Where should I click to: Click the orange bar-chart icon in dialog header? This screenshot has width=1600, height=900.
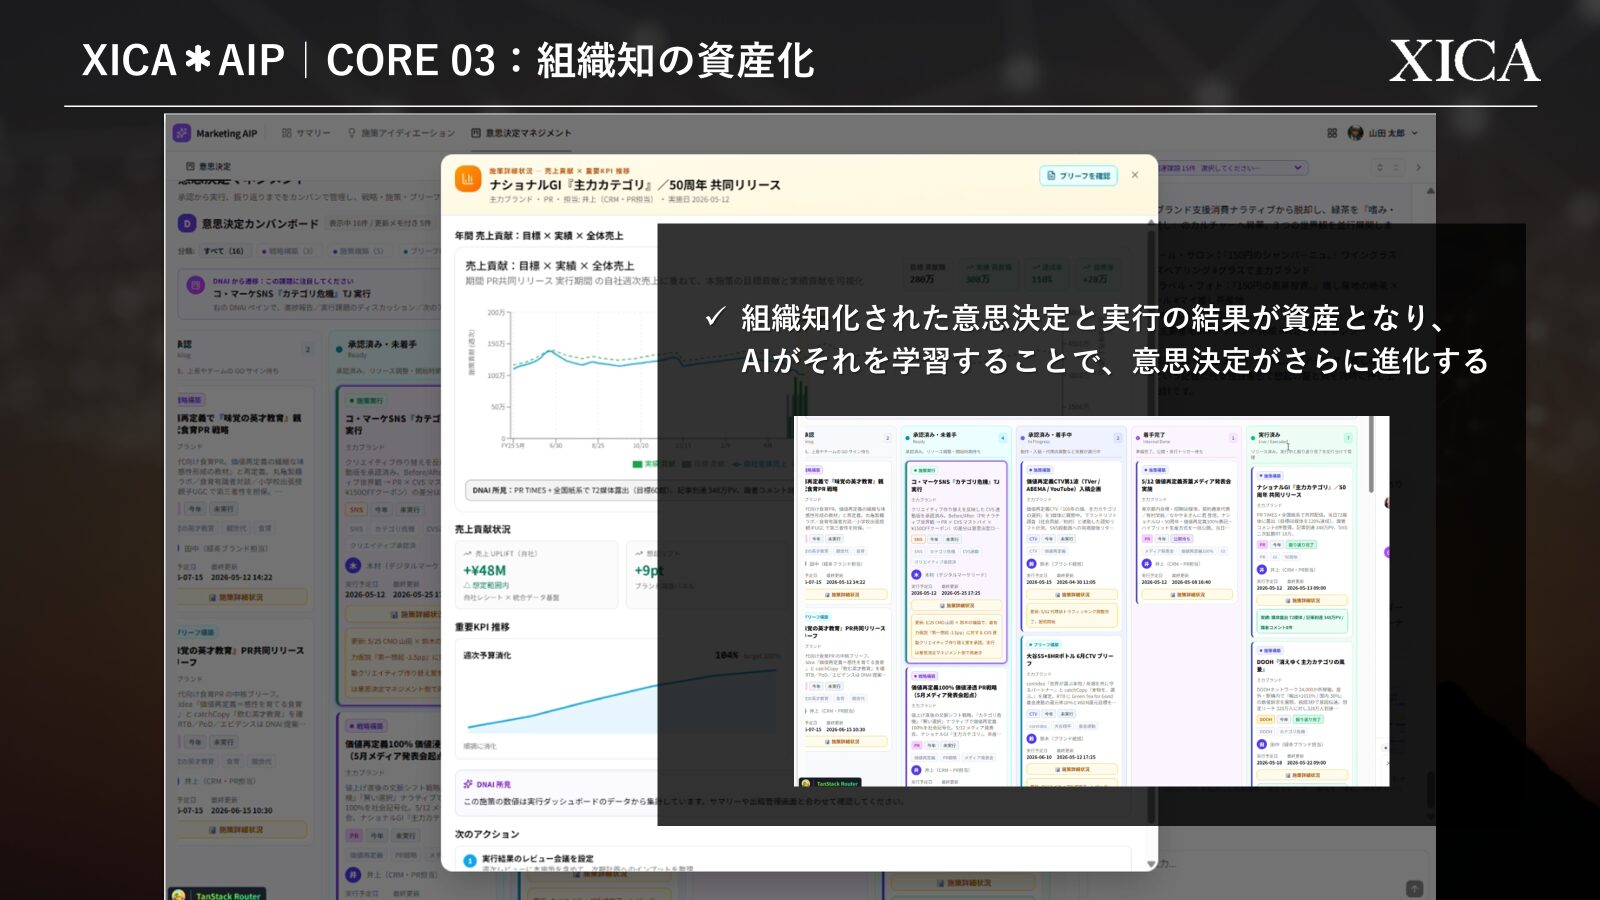(x=468, y=179)
